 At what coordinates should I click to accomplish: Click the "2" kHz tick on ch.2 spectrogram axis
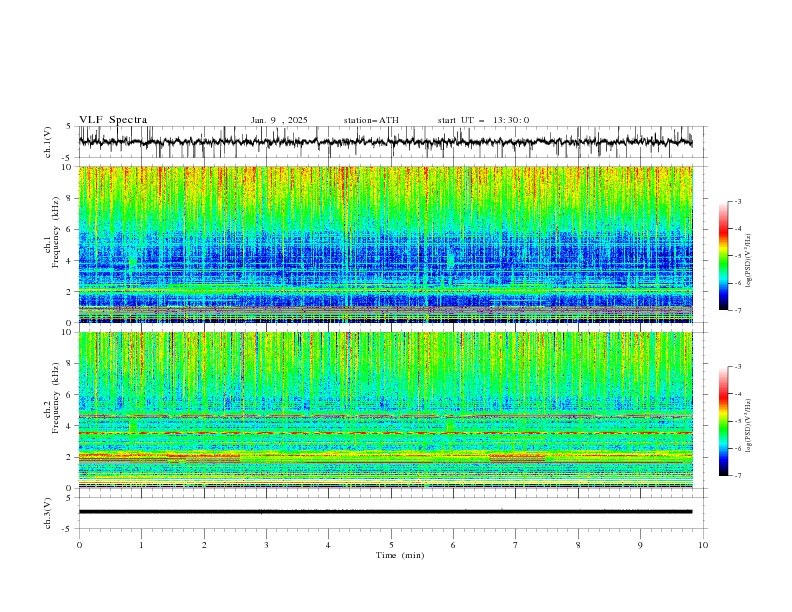[x=69, y=457]
